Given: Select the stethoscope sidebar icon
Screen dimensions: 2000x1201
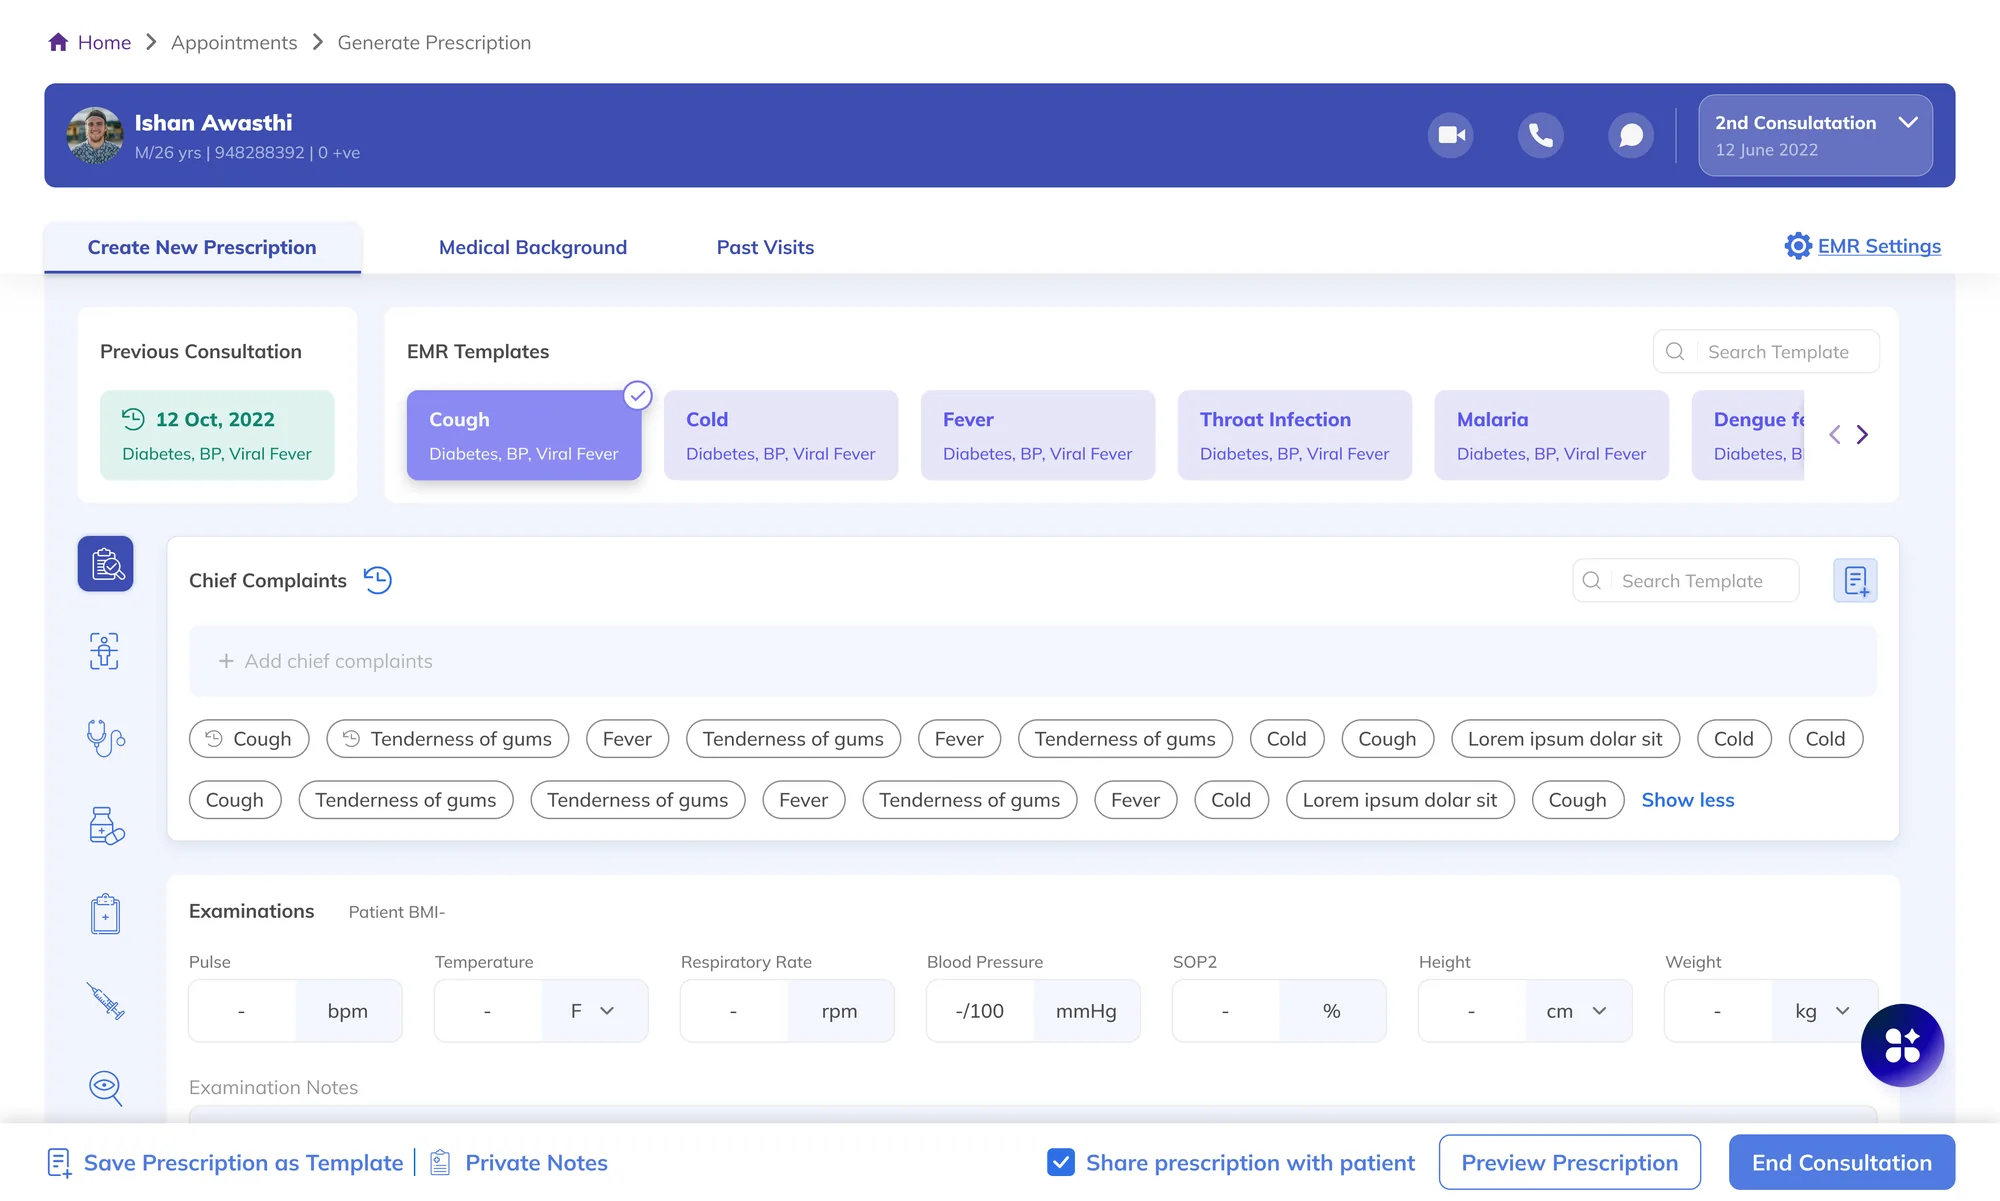Looking at the screenshot, I should click(x=106, y=739).
